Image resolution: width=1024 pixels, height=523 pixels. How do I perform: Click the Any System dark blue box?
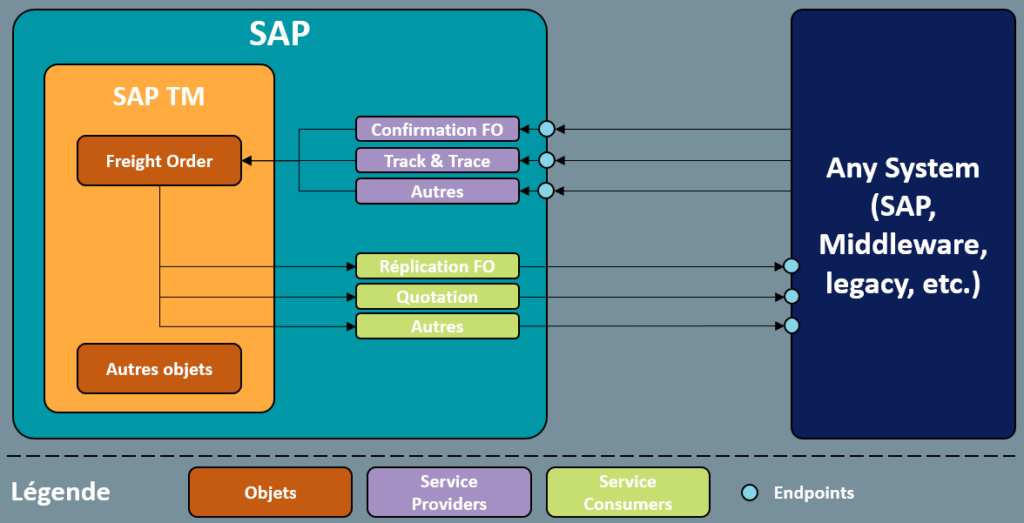click(903, 224)
